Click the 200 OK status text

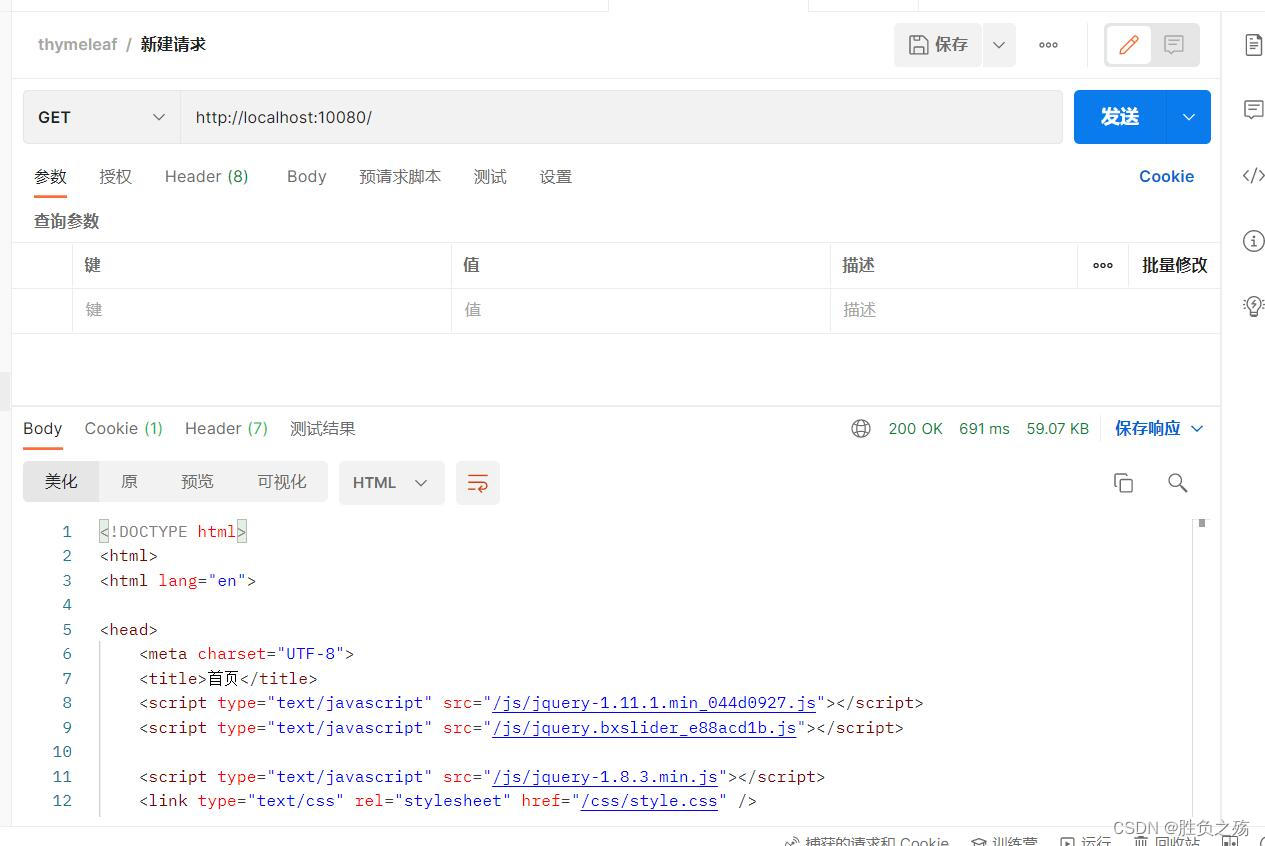pos(915,429)
